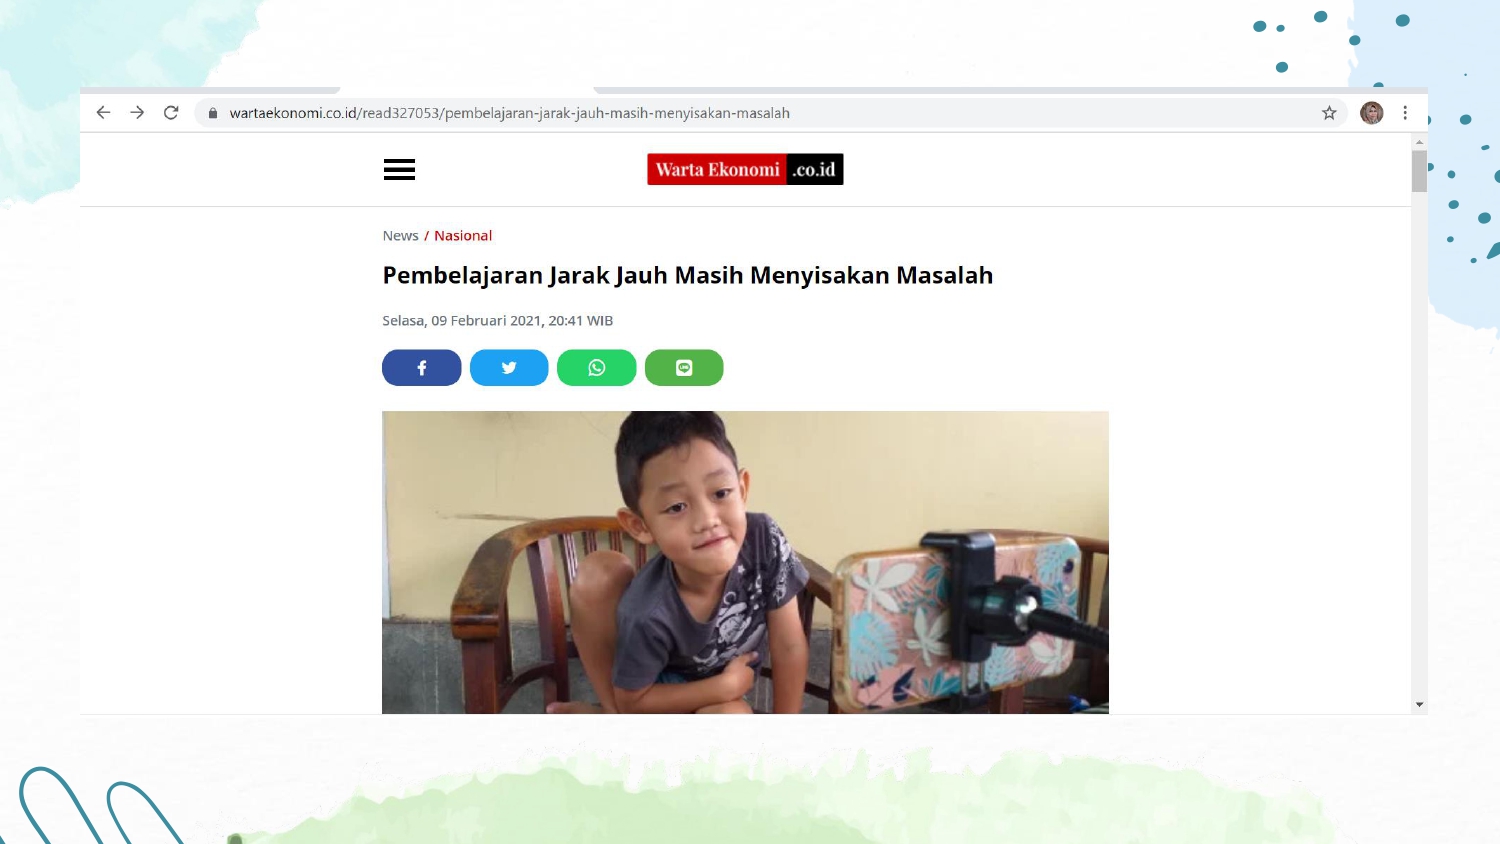
Task: Share article via WhatsApp
Action: 597,368
